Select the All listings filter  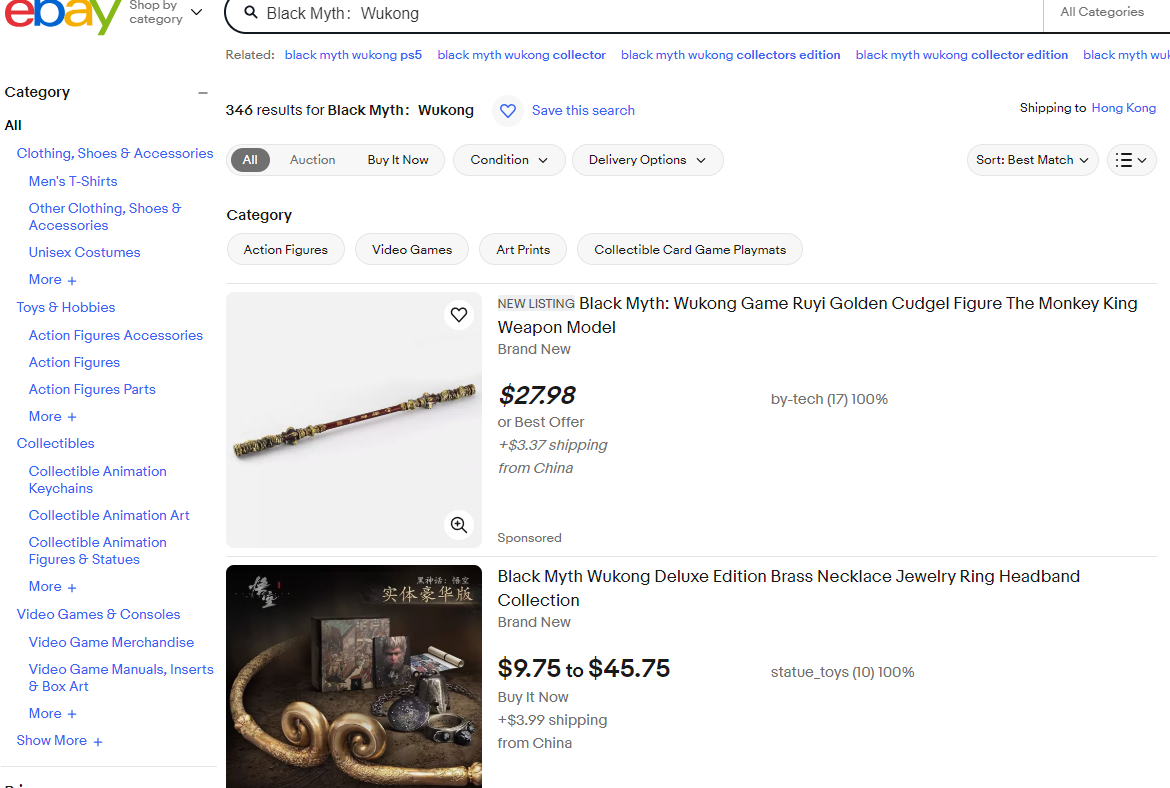pos(250,160)
